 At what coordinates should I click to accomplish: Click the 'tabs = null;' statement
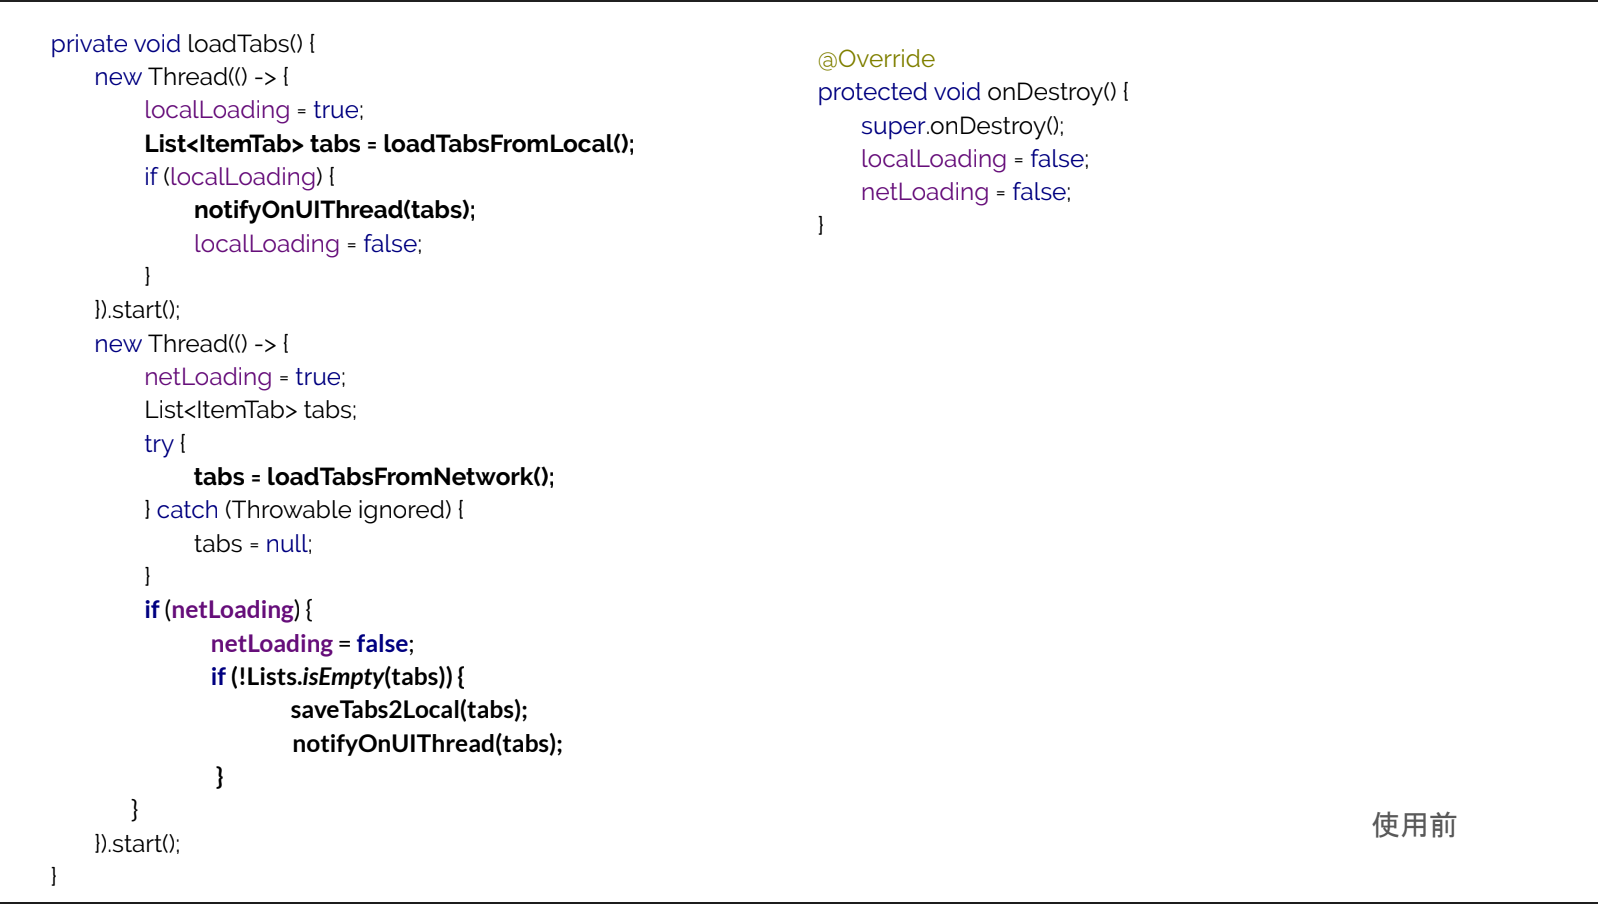coord(253,544)
